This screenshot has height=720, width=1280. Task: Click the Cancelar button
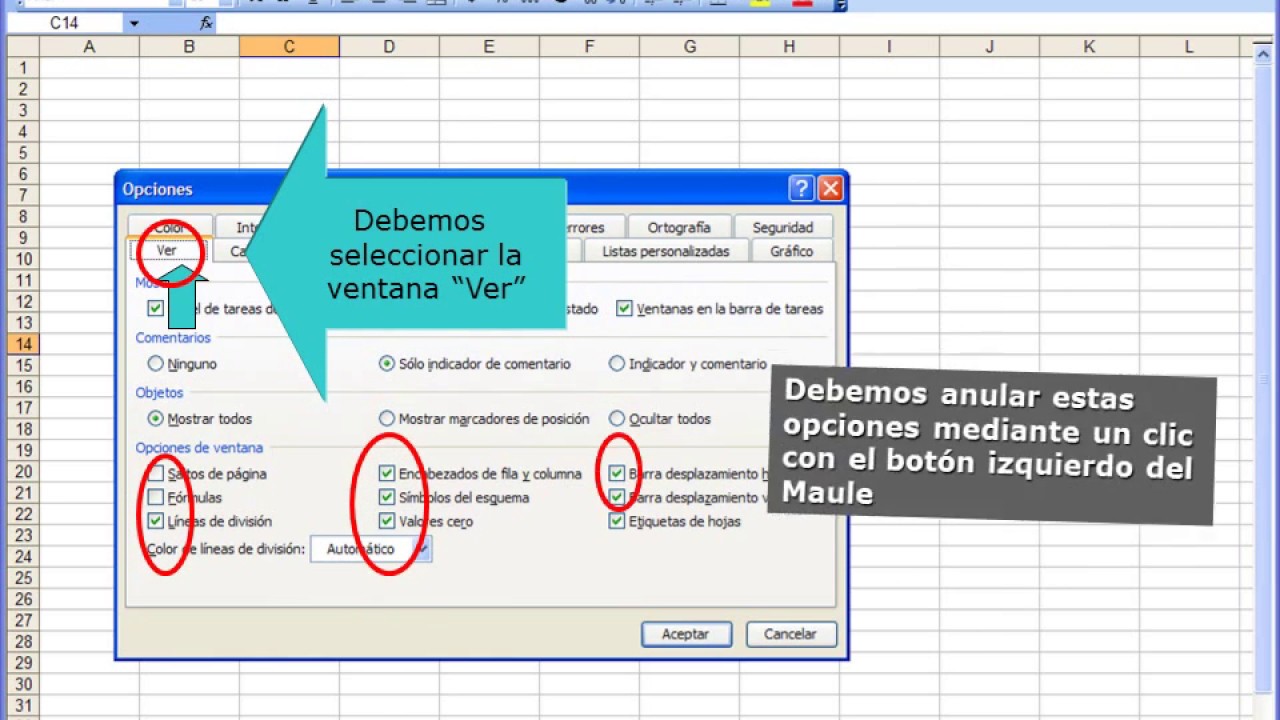[x=790, y=634]
